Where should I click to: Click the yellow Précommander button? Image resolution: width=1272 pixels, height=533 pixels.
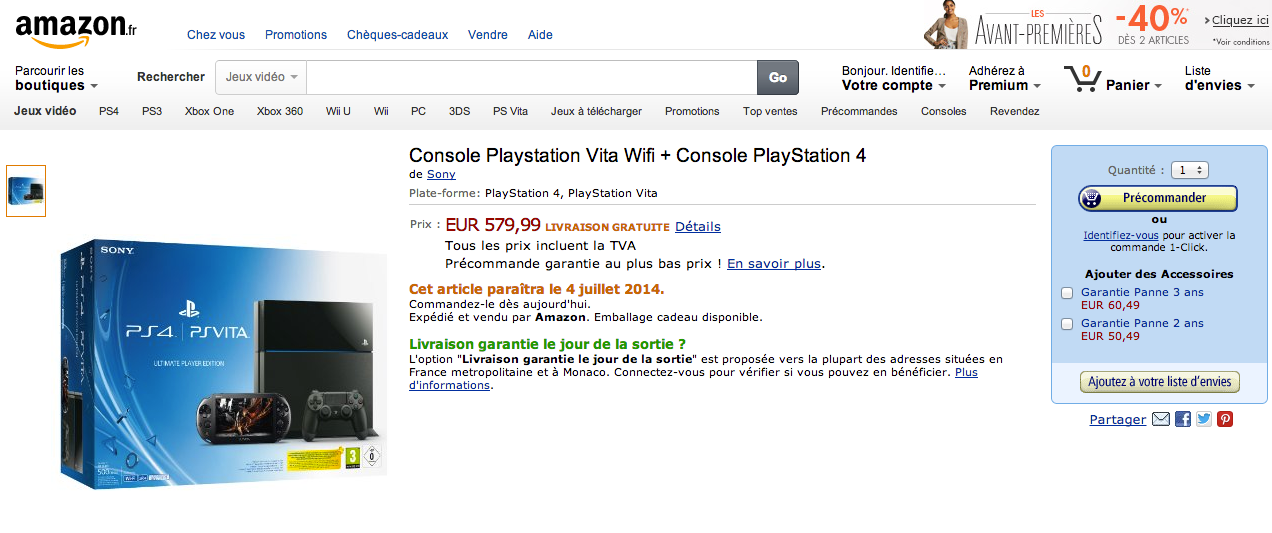1158,198
